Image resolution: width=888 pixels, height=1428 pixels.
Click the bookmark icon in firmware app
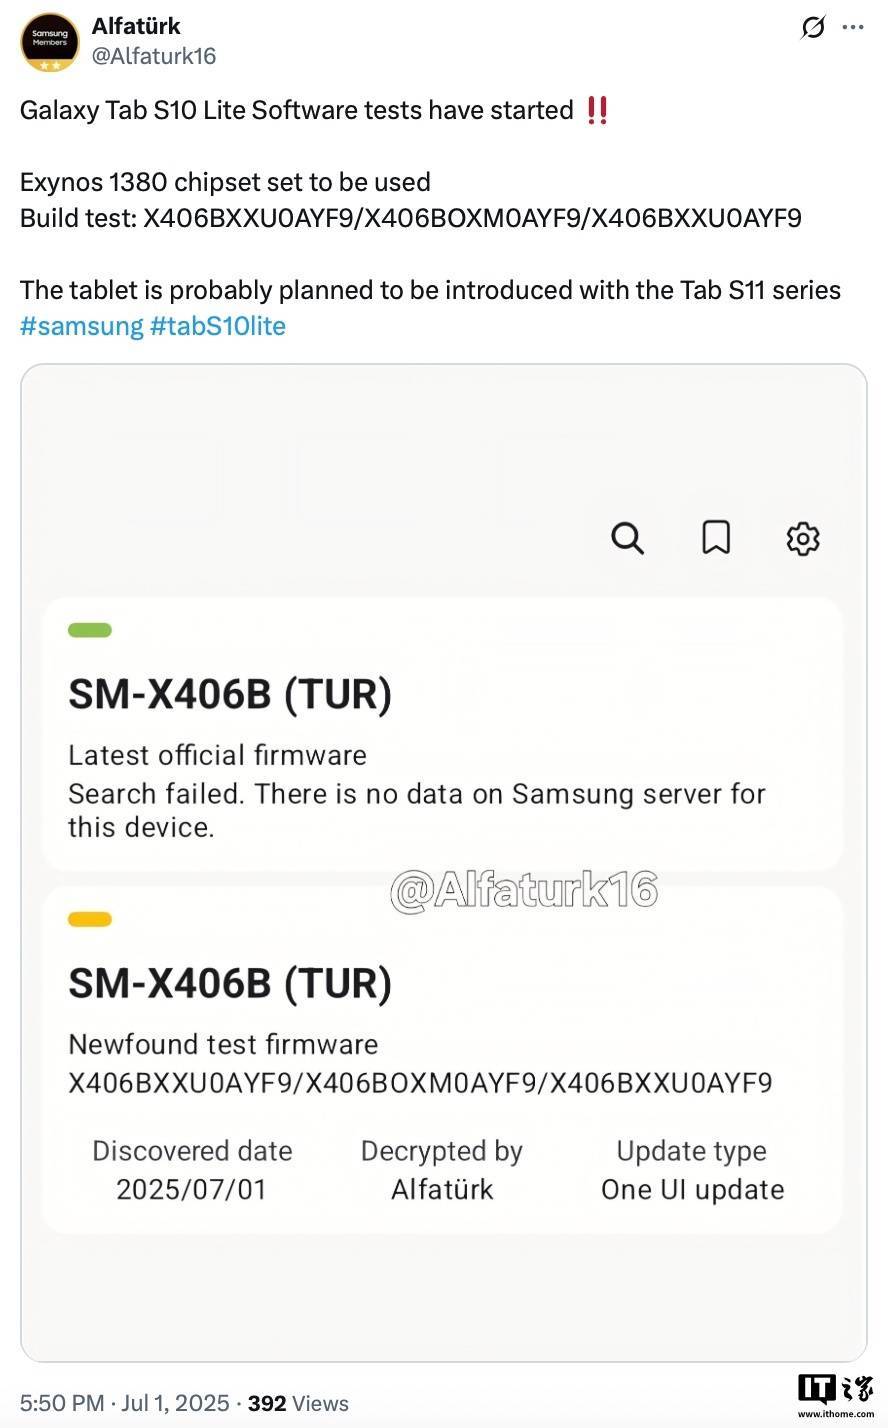click(x=716, y=538)
